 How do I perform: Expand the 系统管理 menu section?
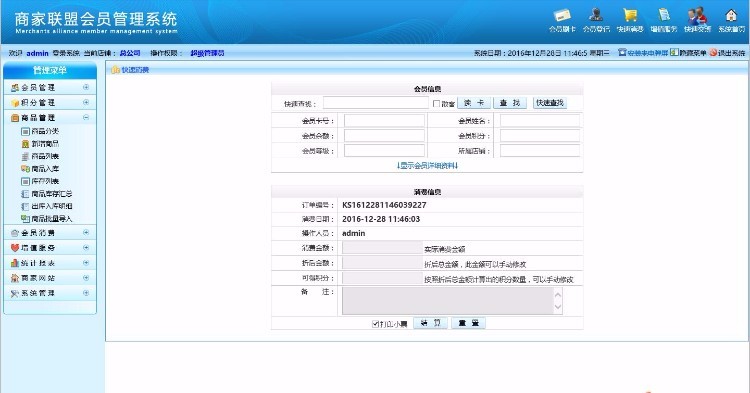86,293
